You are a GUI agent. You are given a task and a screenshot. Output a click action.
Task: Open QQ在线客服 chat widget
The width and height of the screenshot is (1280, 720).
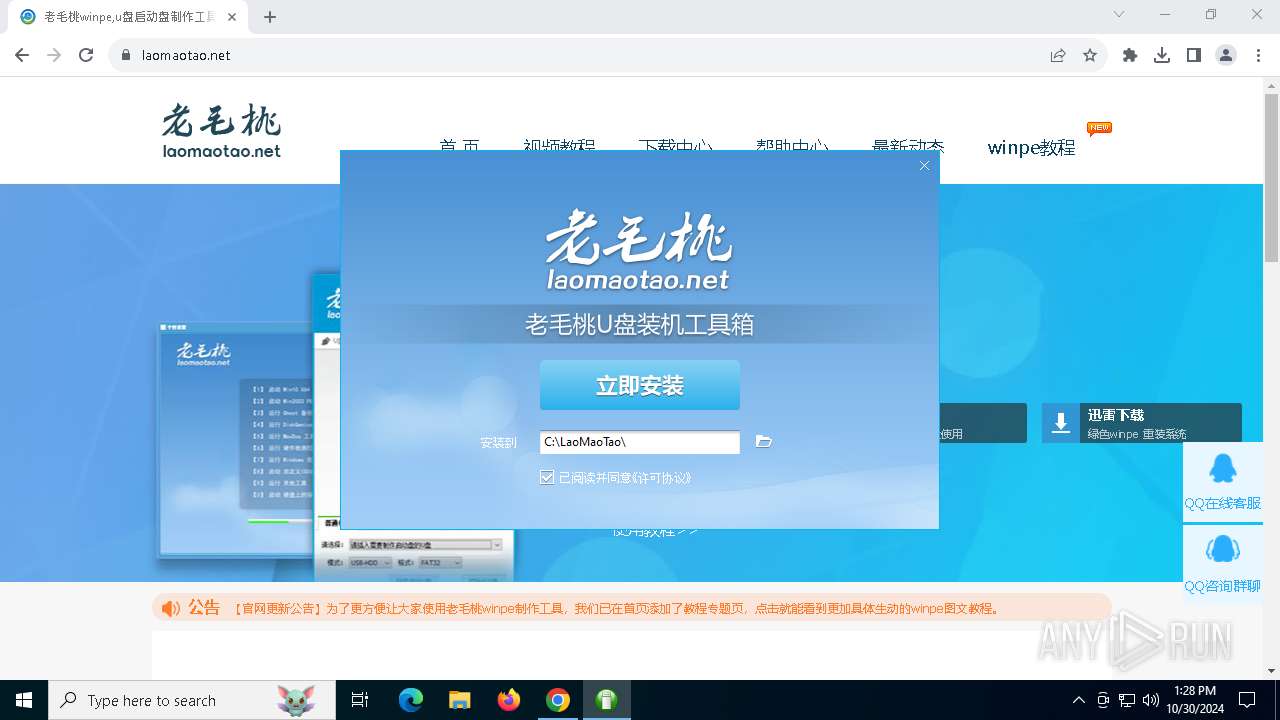click(x=1222, y=481)
